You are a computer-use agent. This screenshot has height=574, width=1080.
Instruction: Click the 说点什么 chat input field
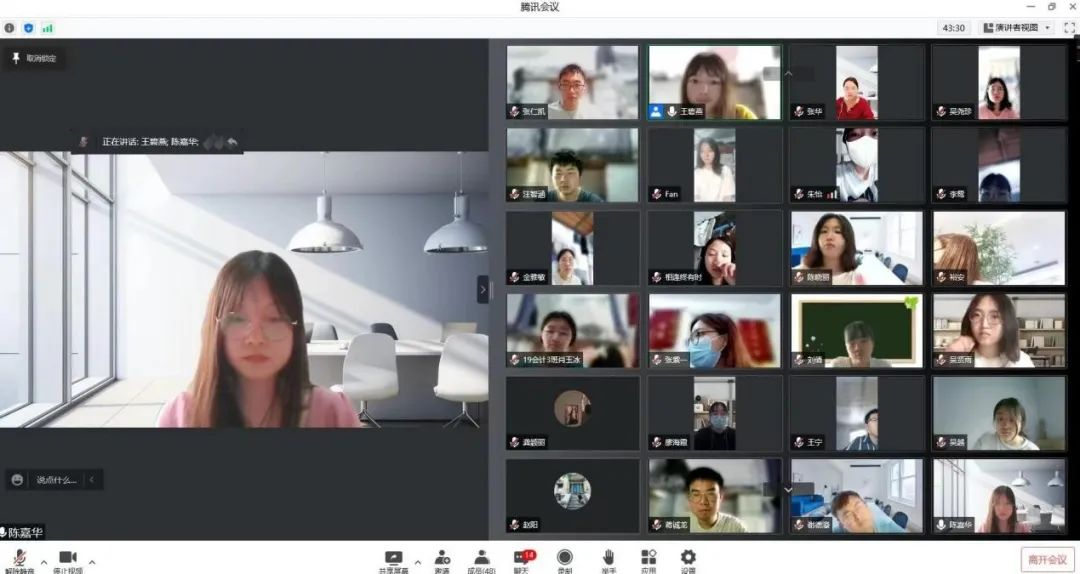(56, 480)
